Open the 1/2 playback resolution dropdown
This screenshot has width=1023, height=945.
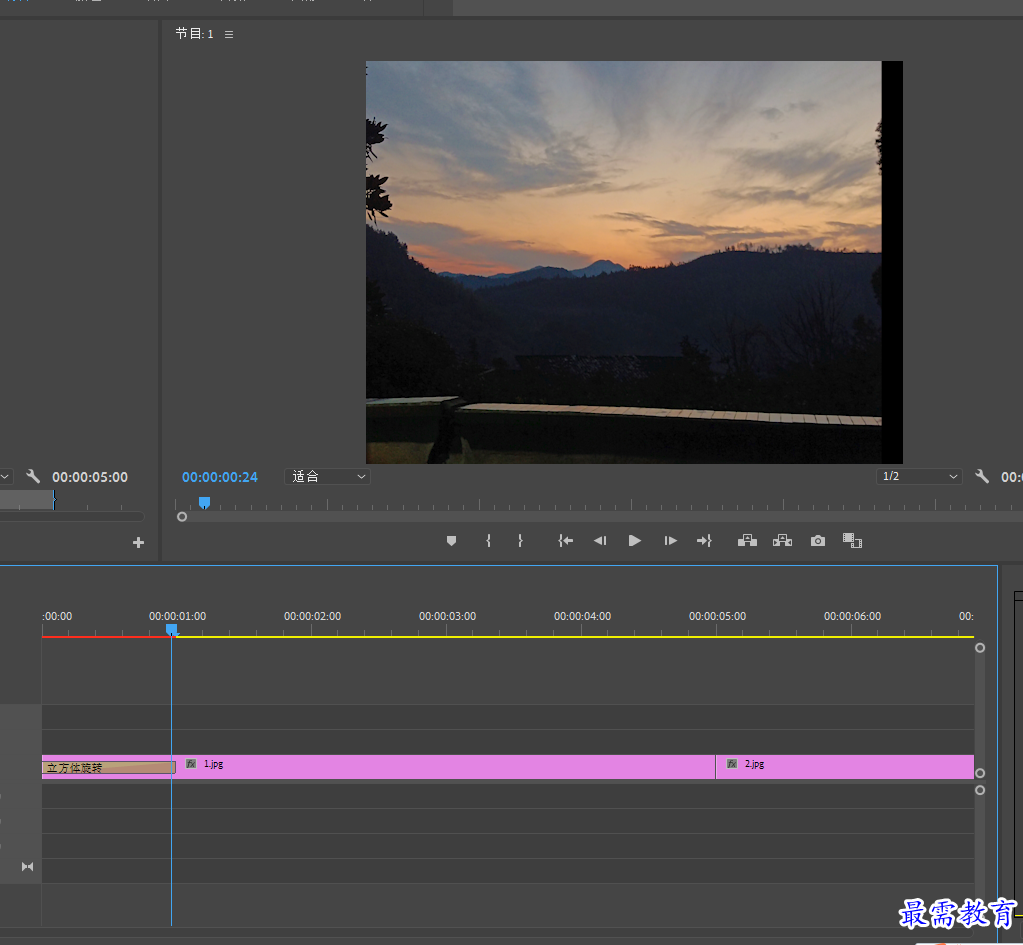[x=919, y=476]
